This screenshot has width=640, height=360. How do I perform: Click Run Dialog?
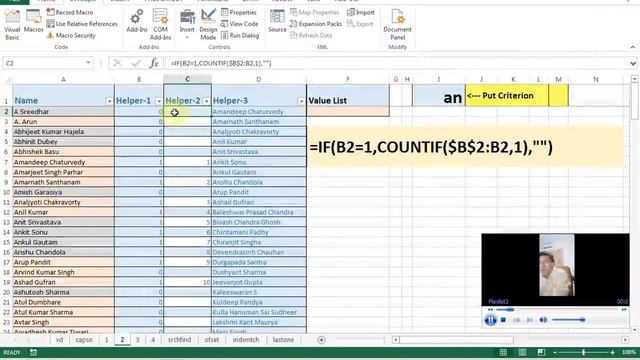coord(240,36)
